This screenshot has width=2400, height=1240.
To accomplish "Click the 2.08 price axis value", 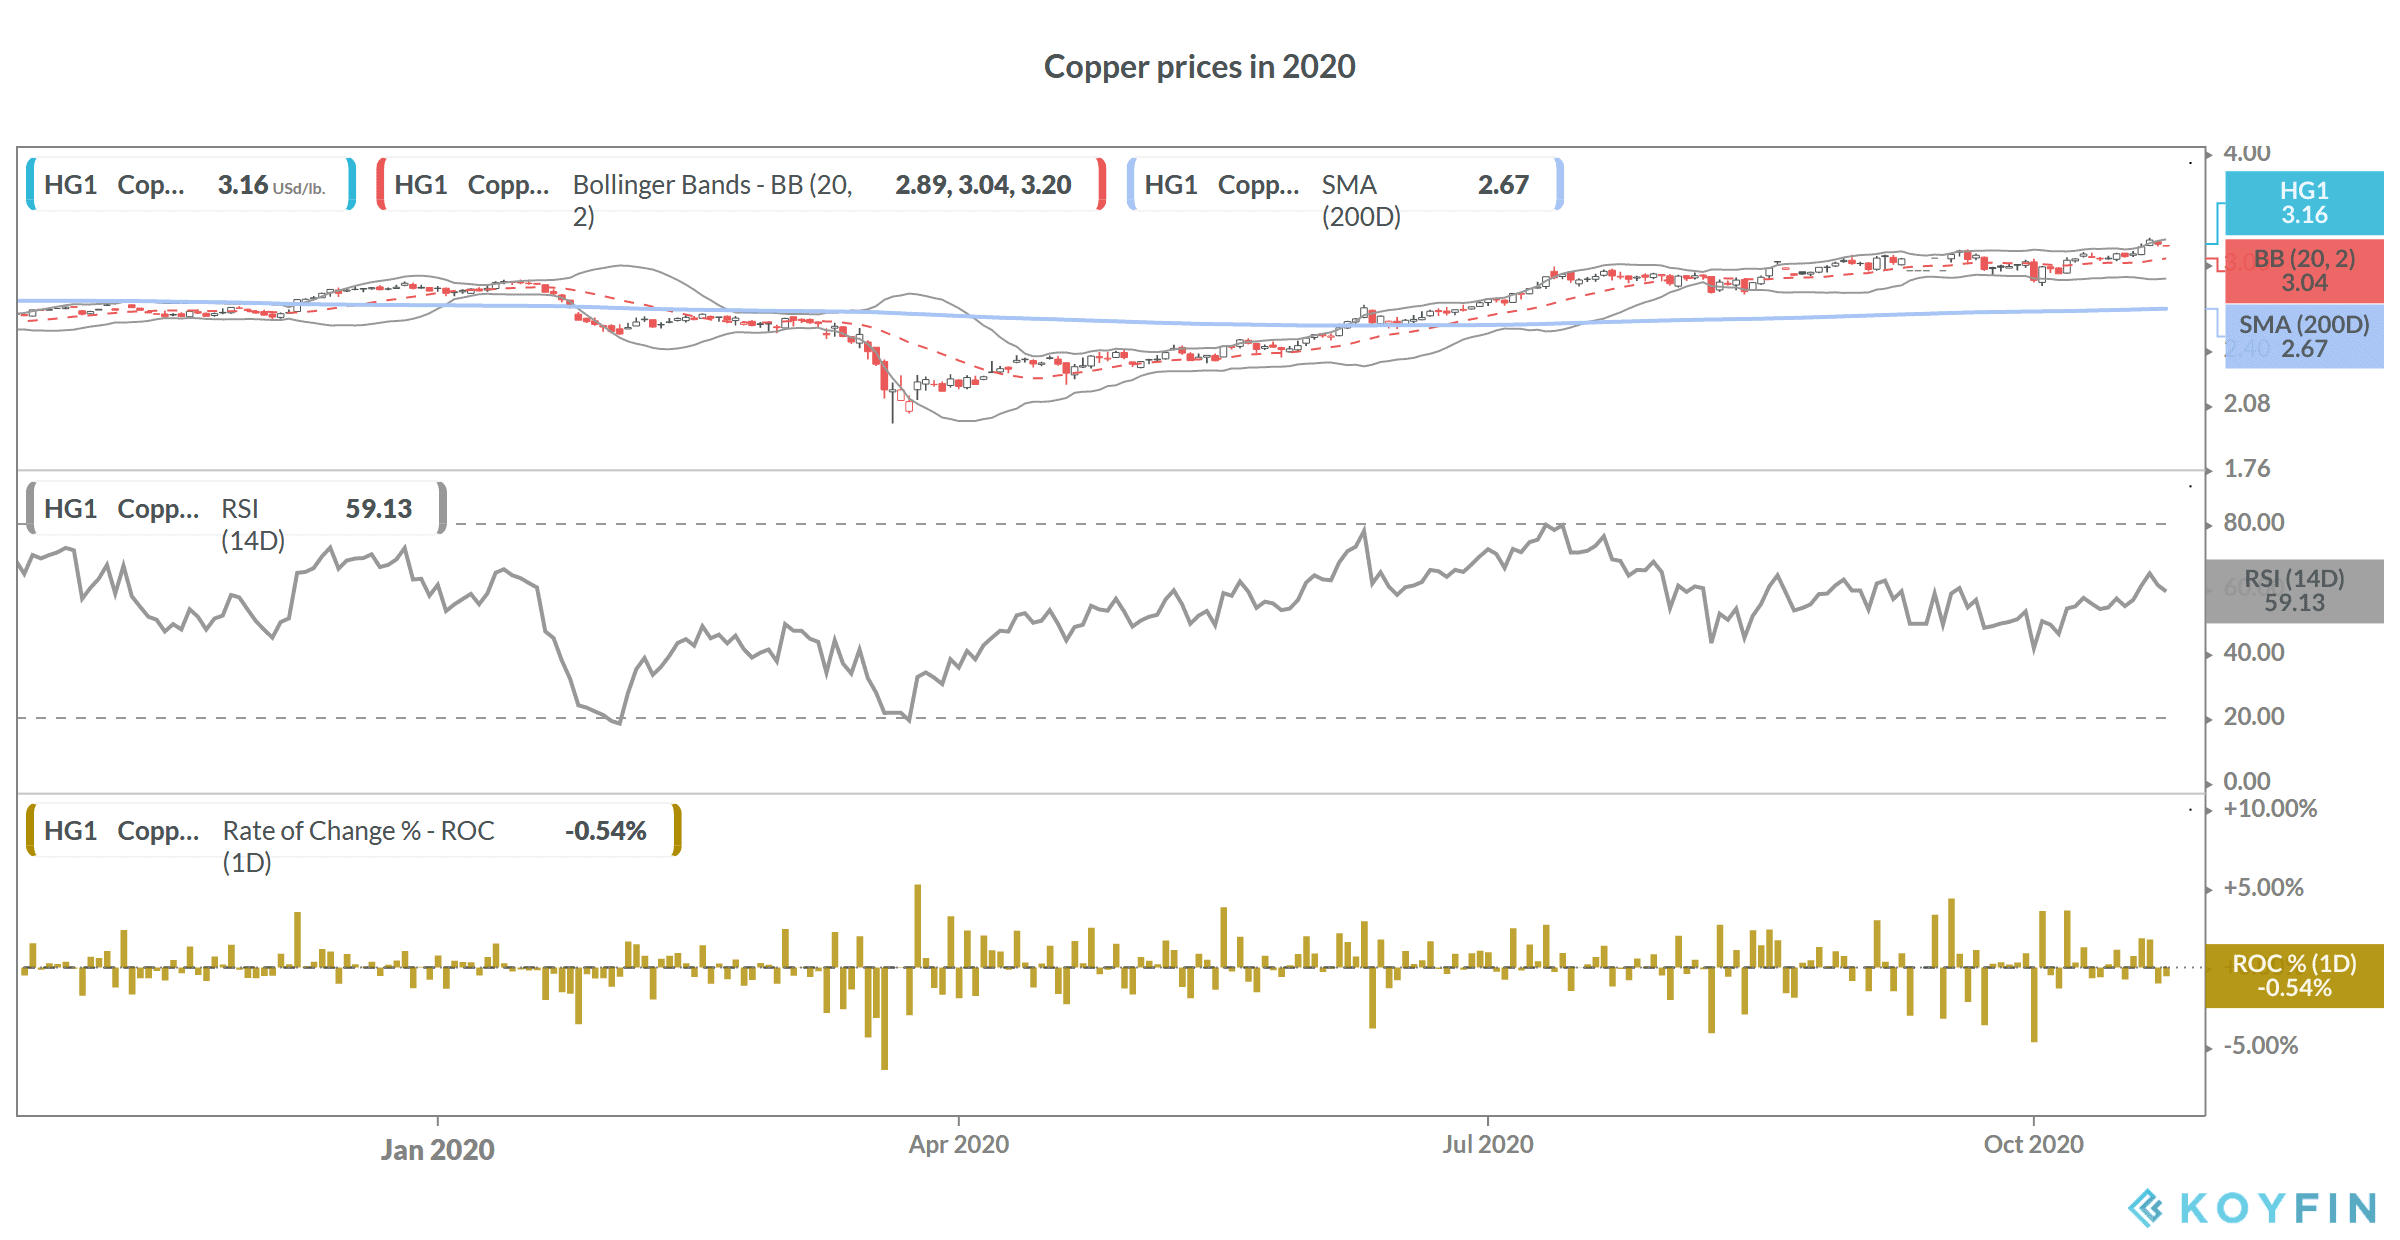I will click(2246, 404).
